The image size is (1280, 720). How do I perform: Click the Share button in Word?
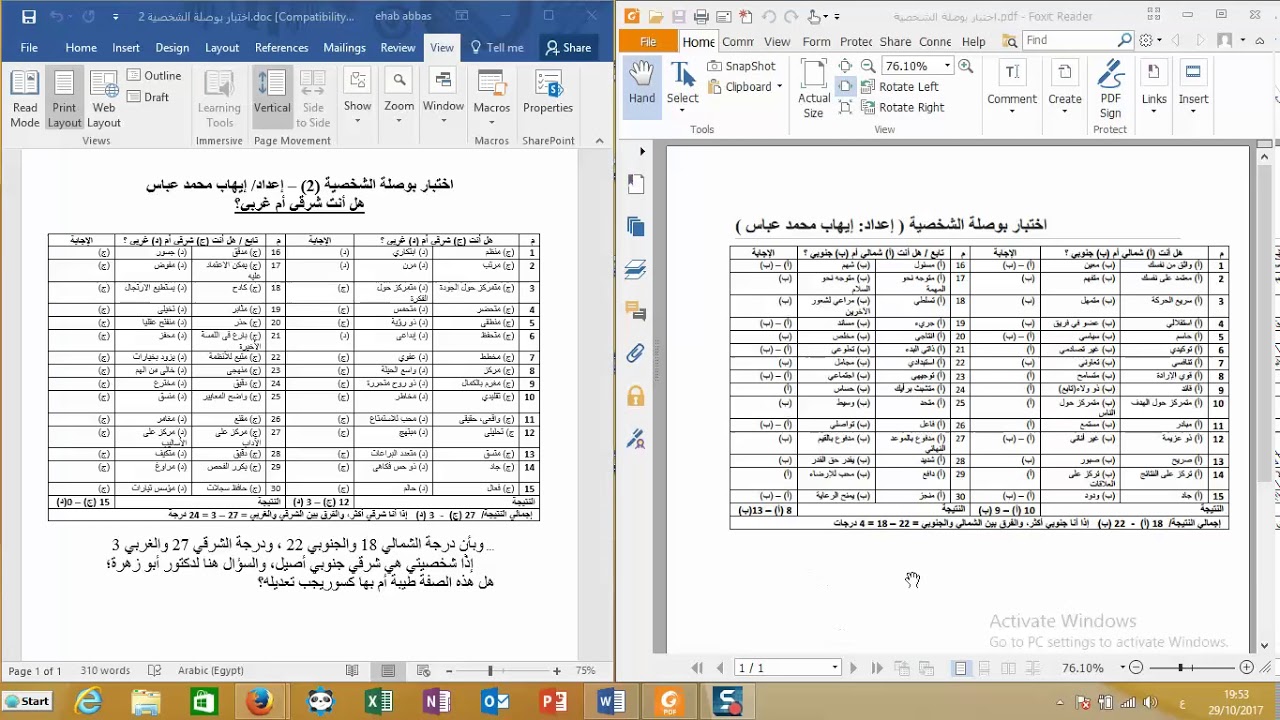point(567,48)
